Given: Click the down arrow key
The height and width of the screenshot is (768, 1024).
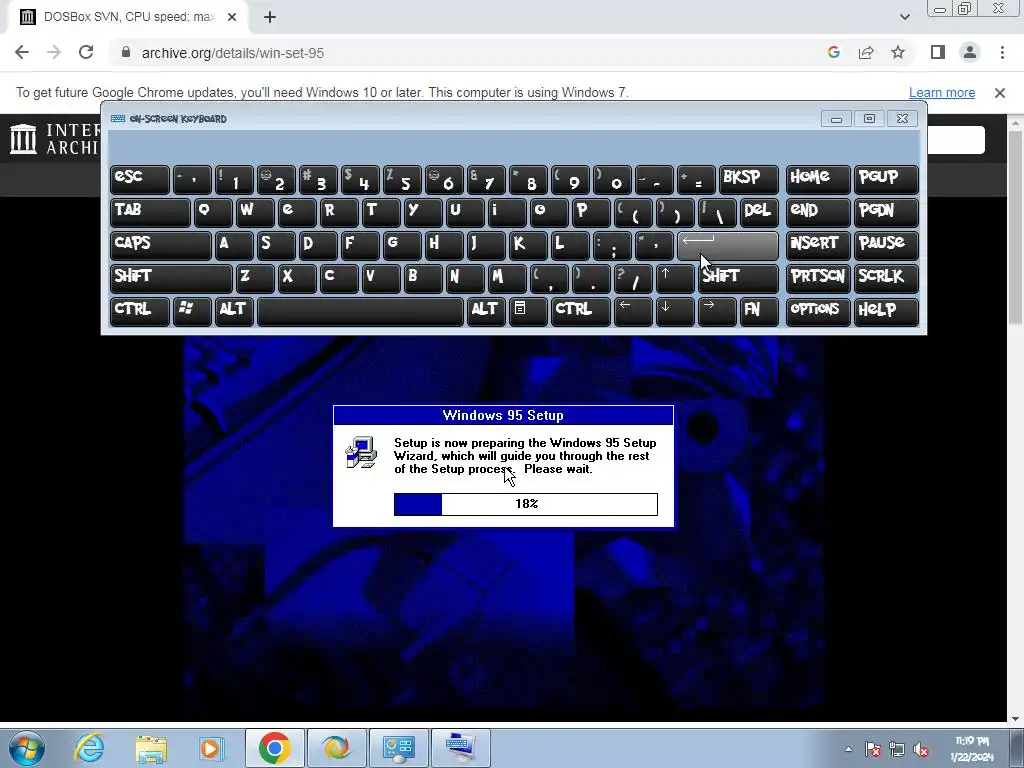Looking at the screenshot, I should (x=675, y=312).
